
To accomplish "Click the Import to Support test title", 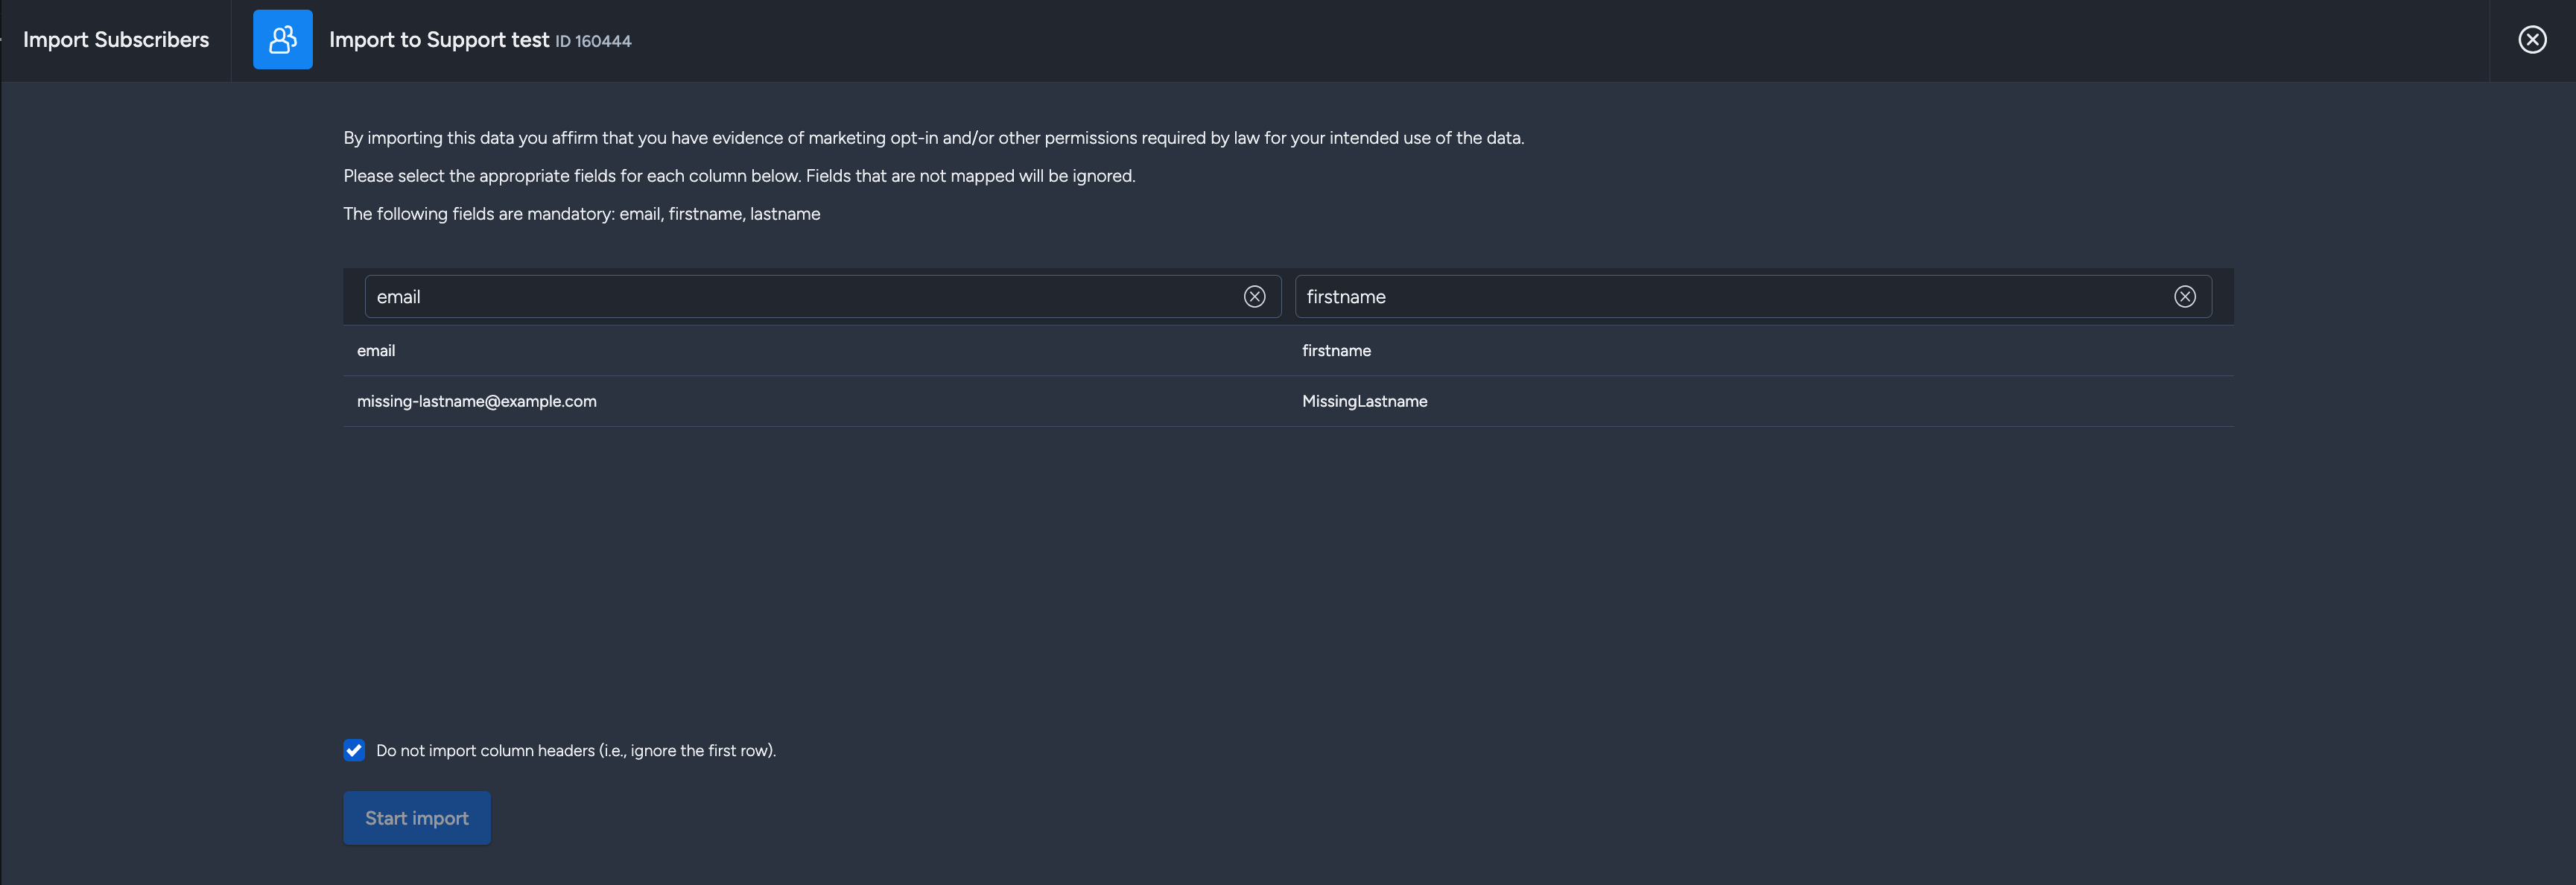I will tap(439, 40).
